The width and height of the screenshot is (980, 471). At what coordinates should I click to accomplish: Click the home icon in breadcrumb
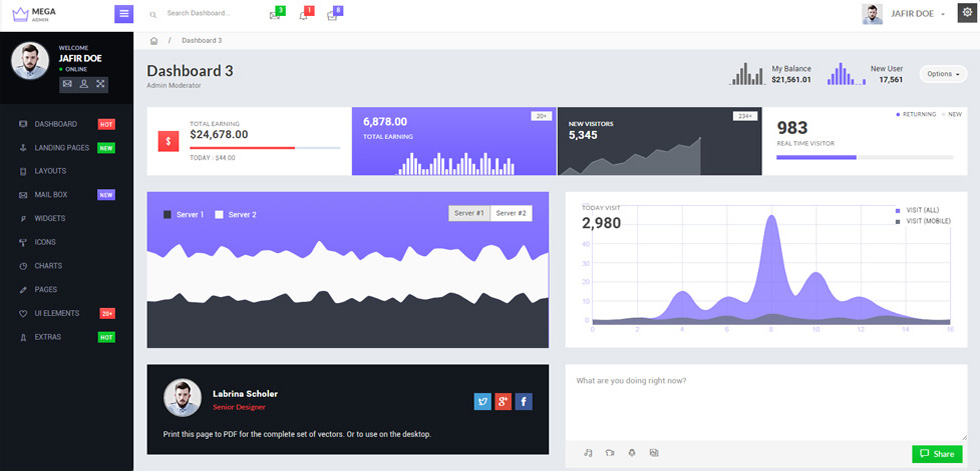click(x=154, y=41)
